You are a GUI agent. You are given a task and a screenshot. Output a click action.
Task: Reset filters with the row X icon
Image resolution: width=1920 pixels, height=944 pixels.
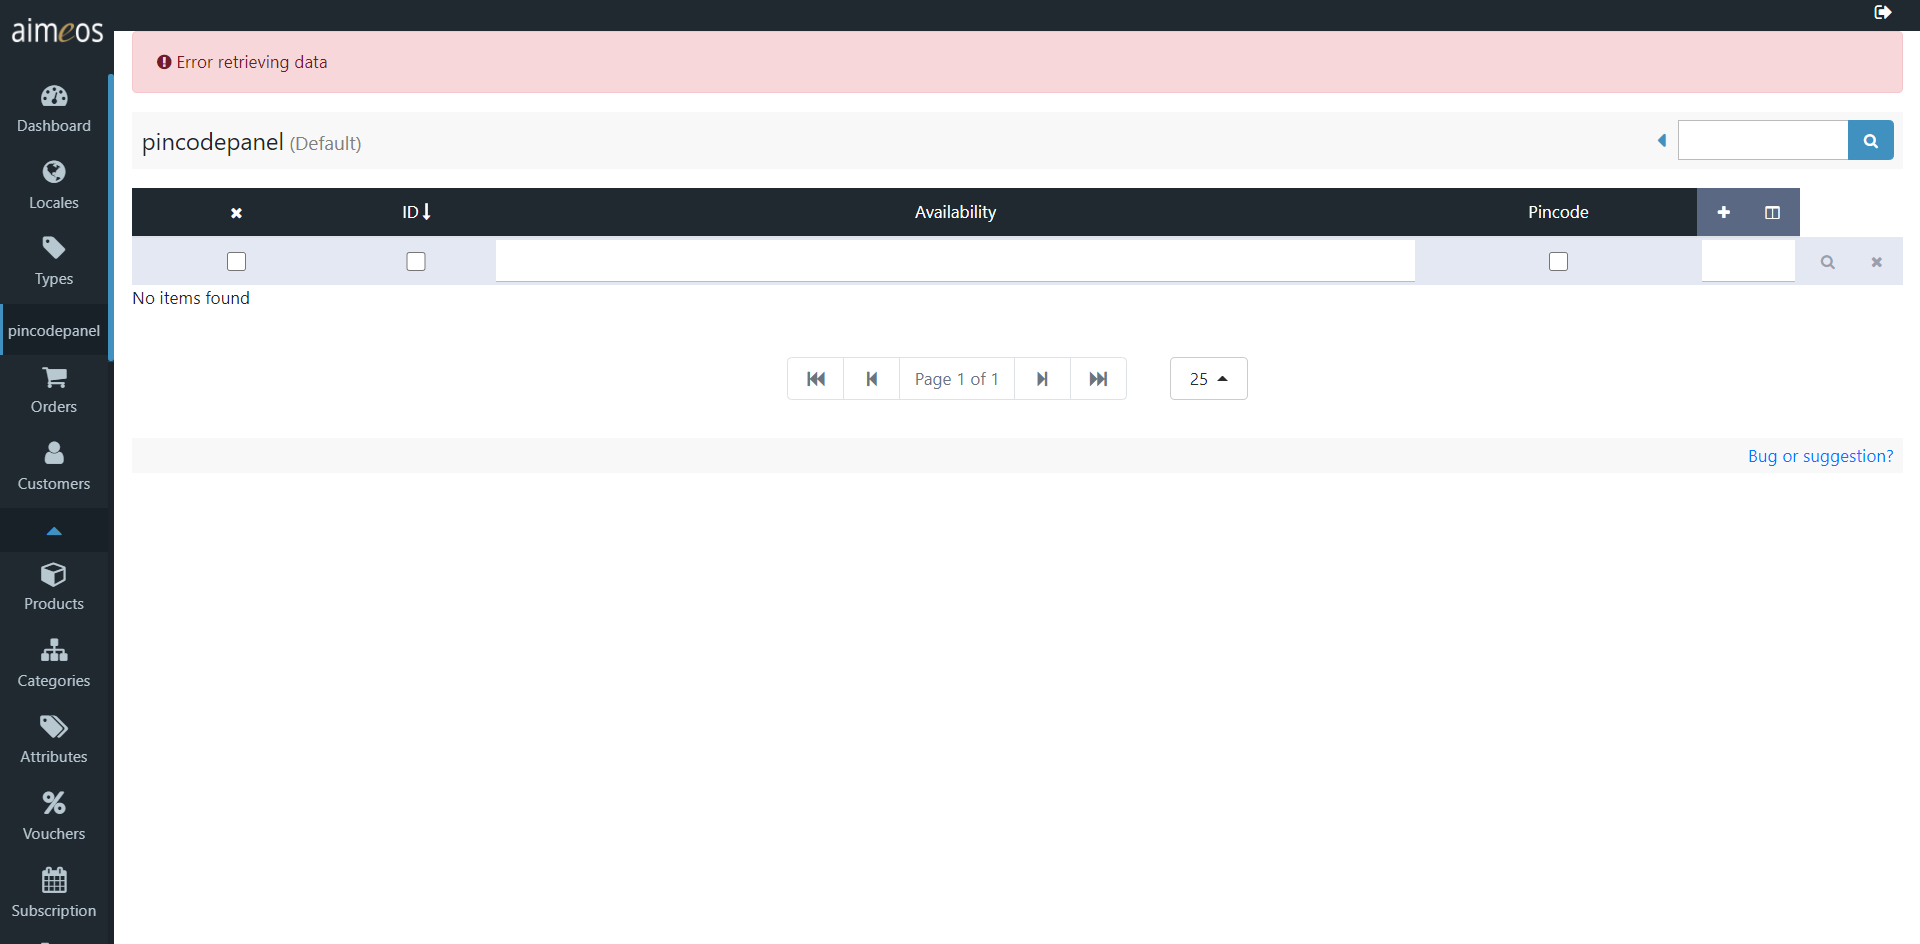(1876, 262)
